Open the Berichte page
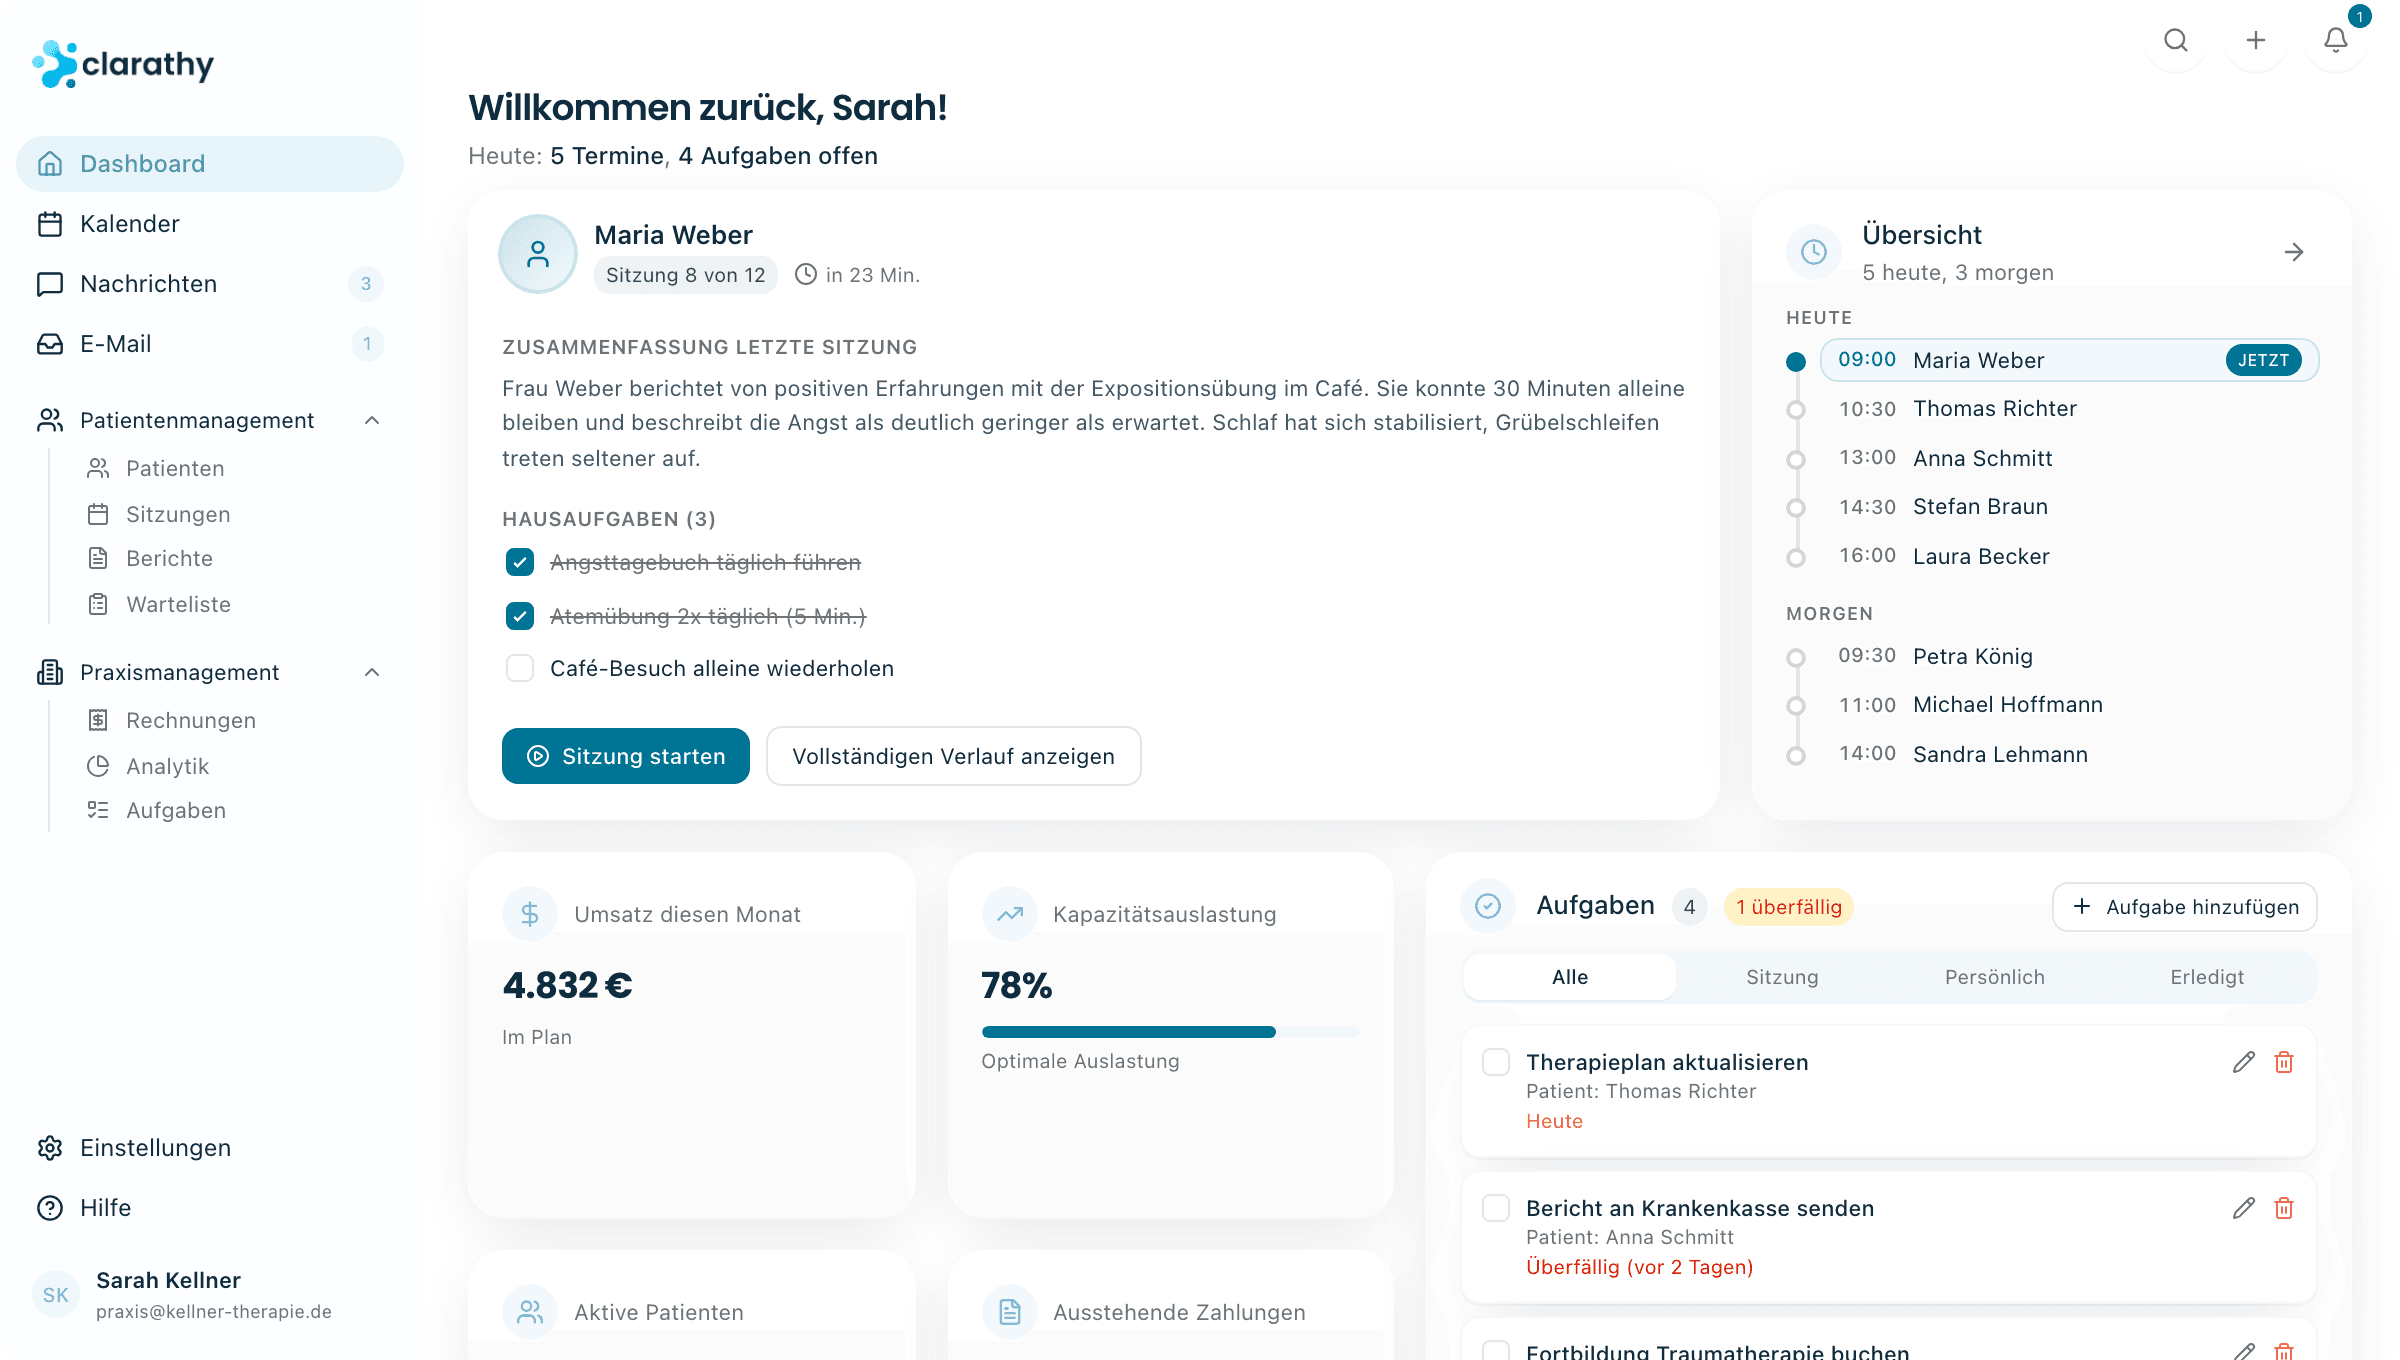 click(169, 558)
